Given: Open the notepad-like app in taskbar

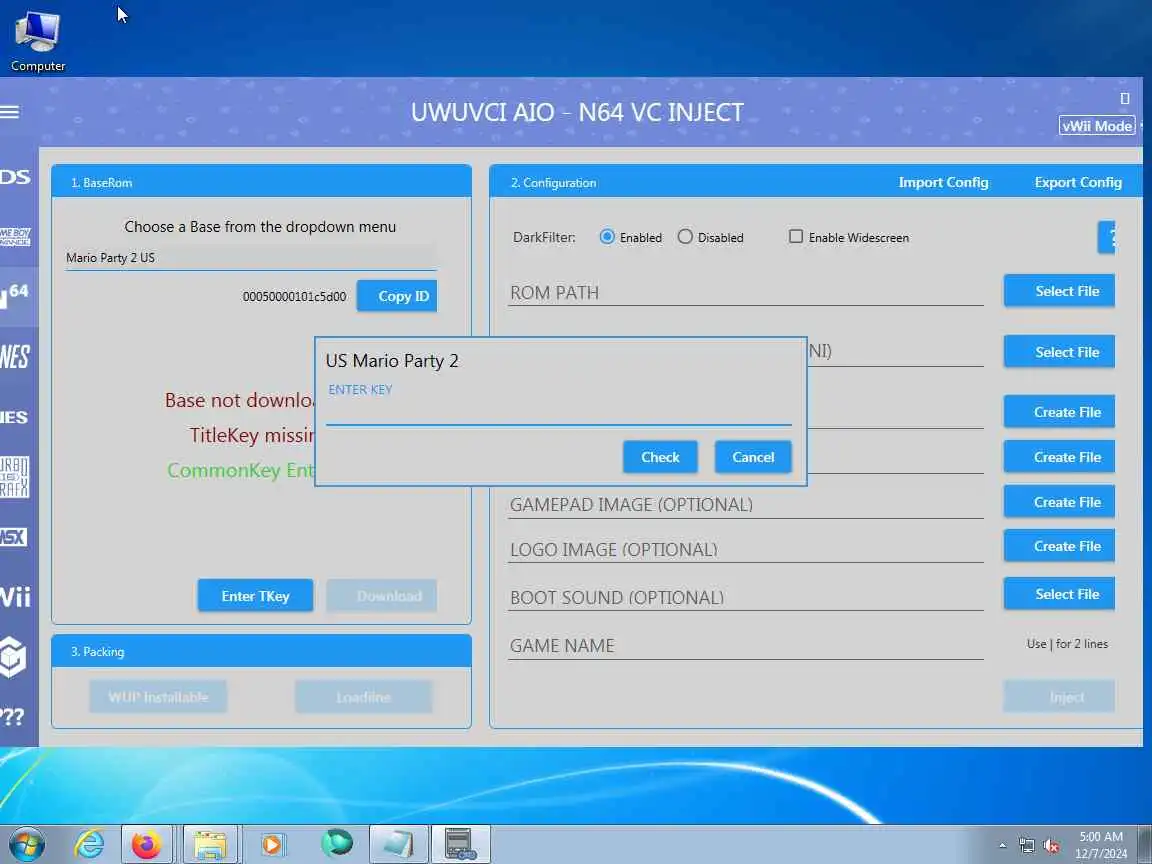Looking at the screenshot, I should coord(398,845).
